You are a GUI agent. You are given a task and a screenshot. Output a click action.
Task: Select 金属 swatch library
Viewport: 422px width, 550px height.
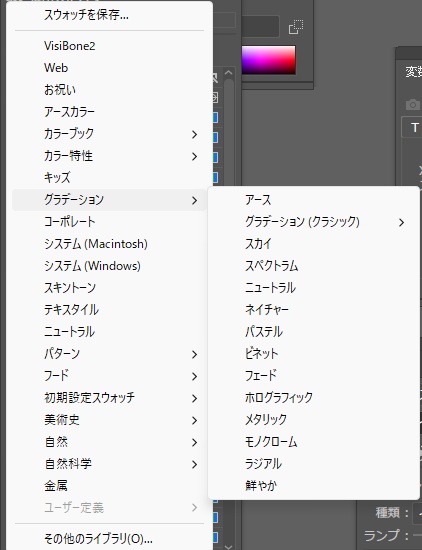(109, 485)
